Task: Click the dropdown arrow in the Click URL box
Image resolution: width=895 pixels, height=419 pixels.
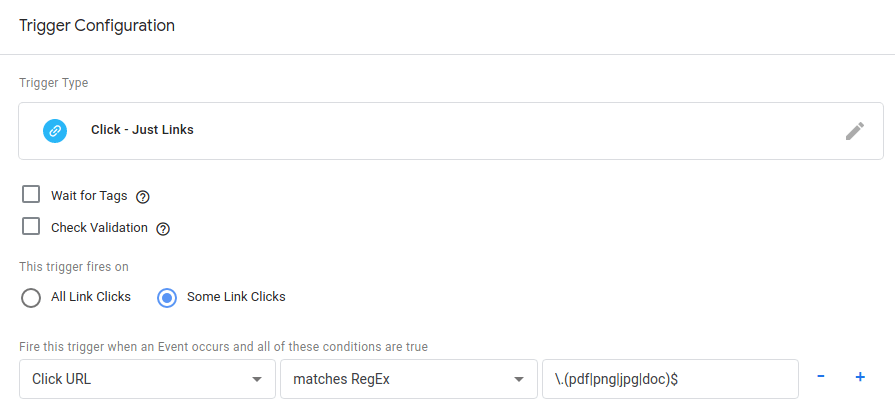Action: click(x=258, y=380)
